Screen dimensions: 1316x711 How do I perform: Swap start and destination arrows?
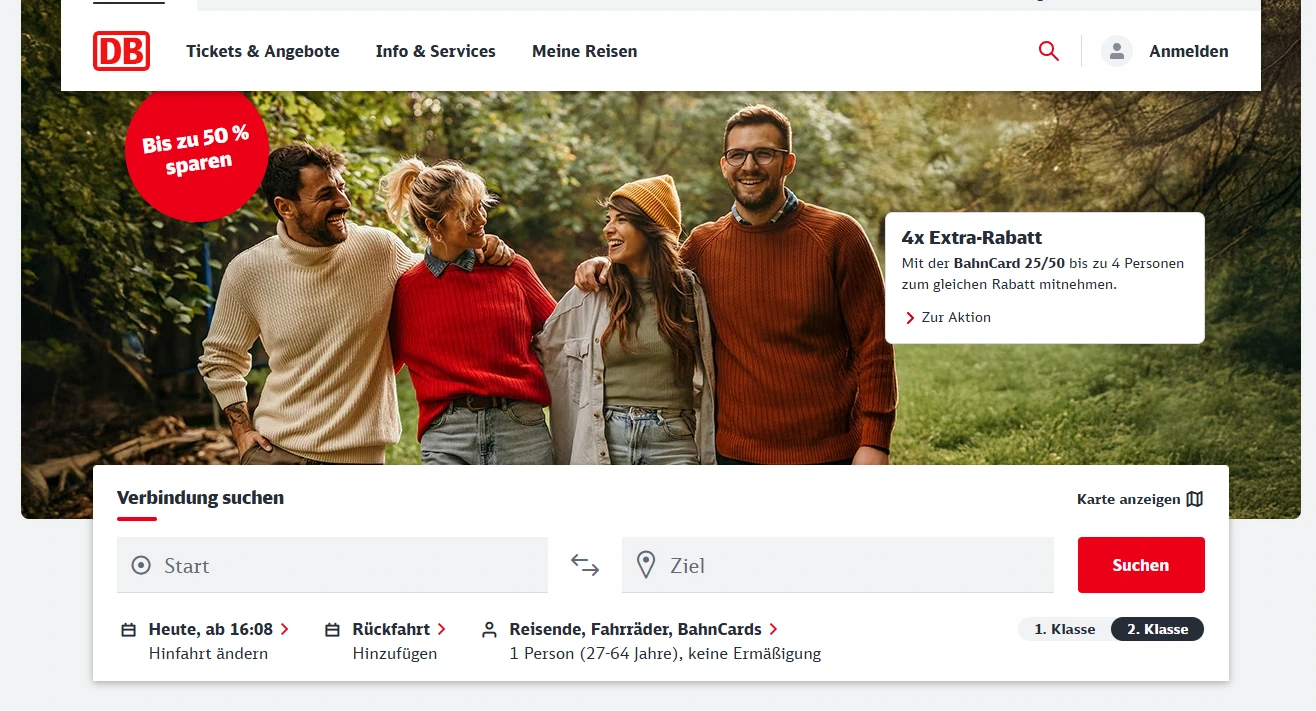pos(585,565)
